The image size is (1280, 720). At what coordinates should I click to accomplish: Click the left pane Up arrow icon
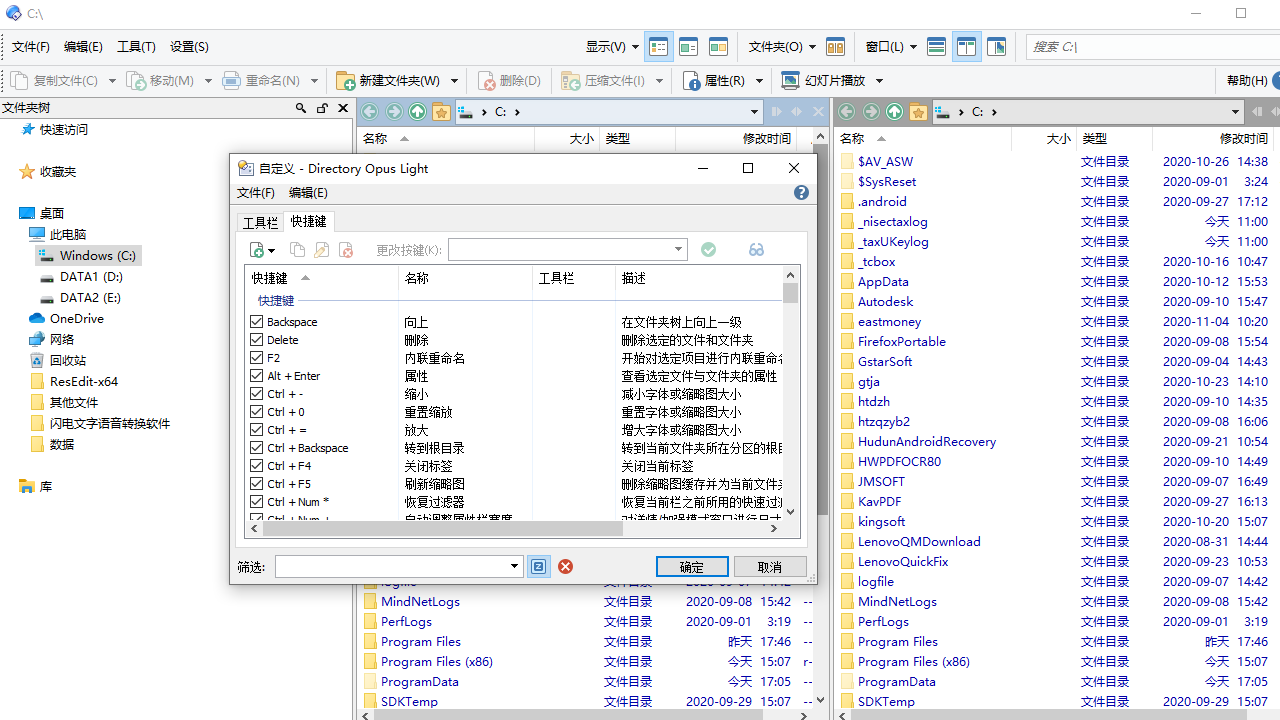[x=418, y=112]
